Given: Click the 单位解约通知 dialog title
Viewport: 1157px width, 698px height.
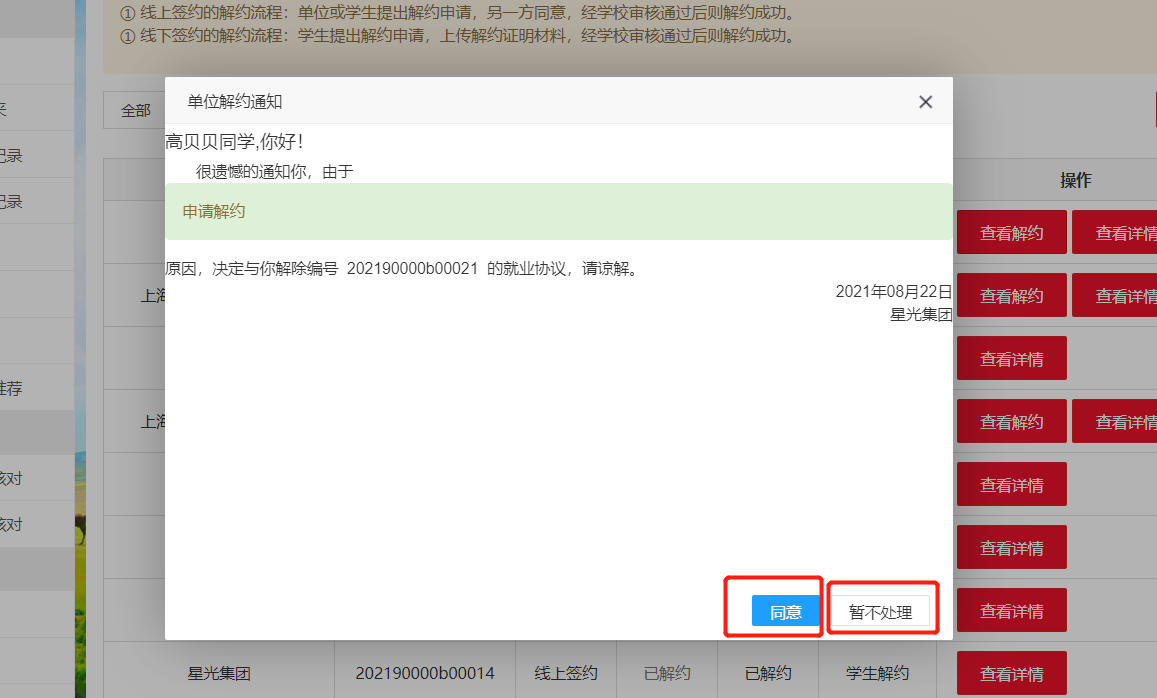Looking at the screenshot, I should click(x=235, y=102).
